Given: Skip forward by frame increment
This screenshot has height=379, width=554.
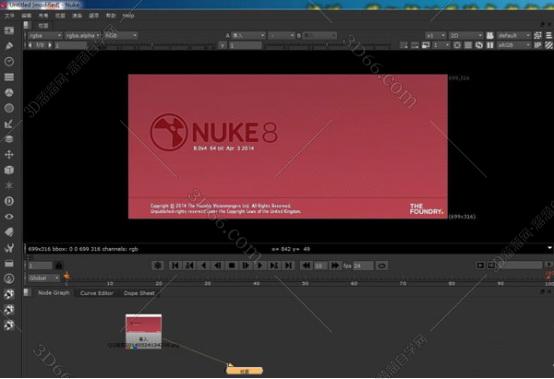Looking at the screenshot, I should coord(335,265).
